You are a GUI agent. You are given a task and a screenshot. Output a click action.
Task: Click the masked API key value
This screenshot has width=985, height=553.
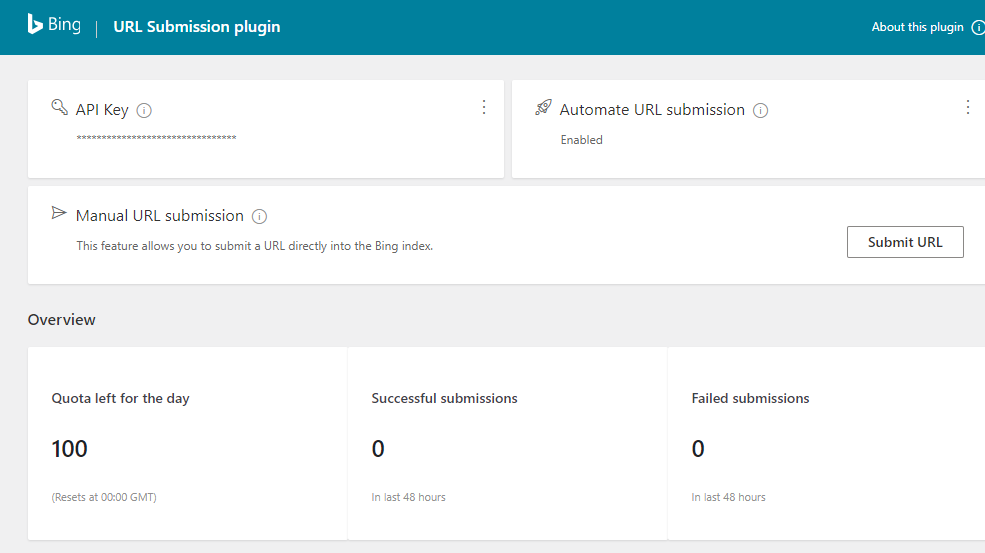coord(156,137)
